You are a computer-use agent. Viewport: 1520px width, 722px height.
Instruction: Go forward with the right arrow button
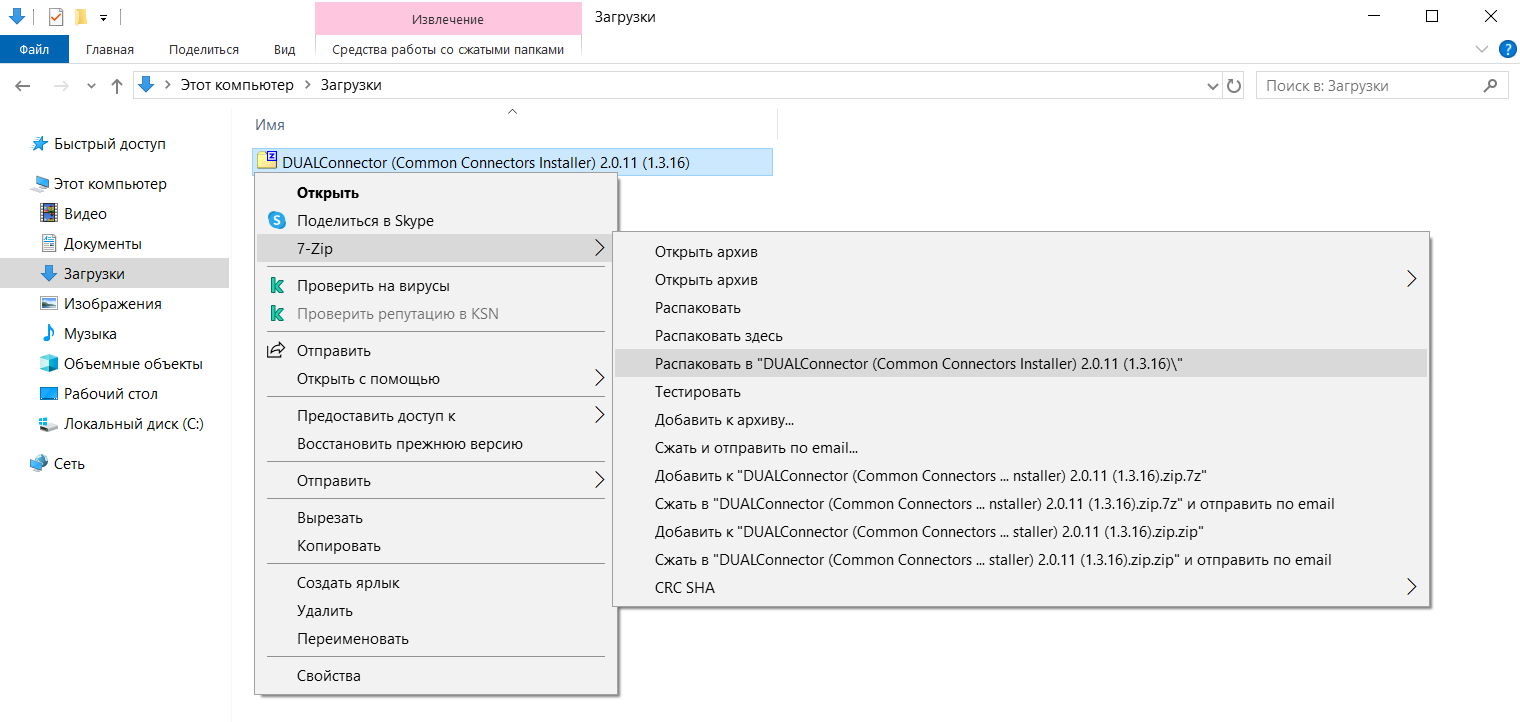(60, 86)
